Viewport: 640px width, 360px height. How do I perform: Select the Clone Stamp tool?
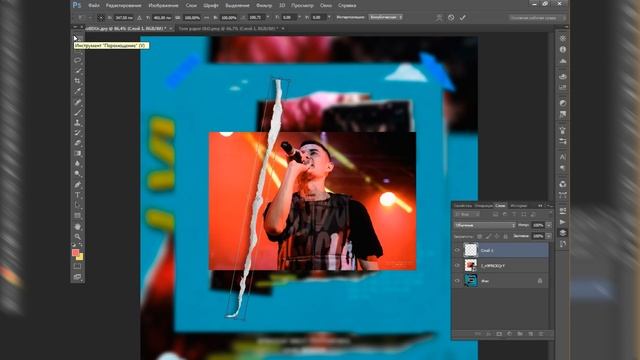(x=77, y=122)
